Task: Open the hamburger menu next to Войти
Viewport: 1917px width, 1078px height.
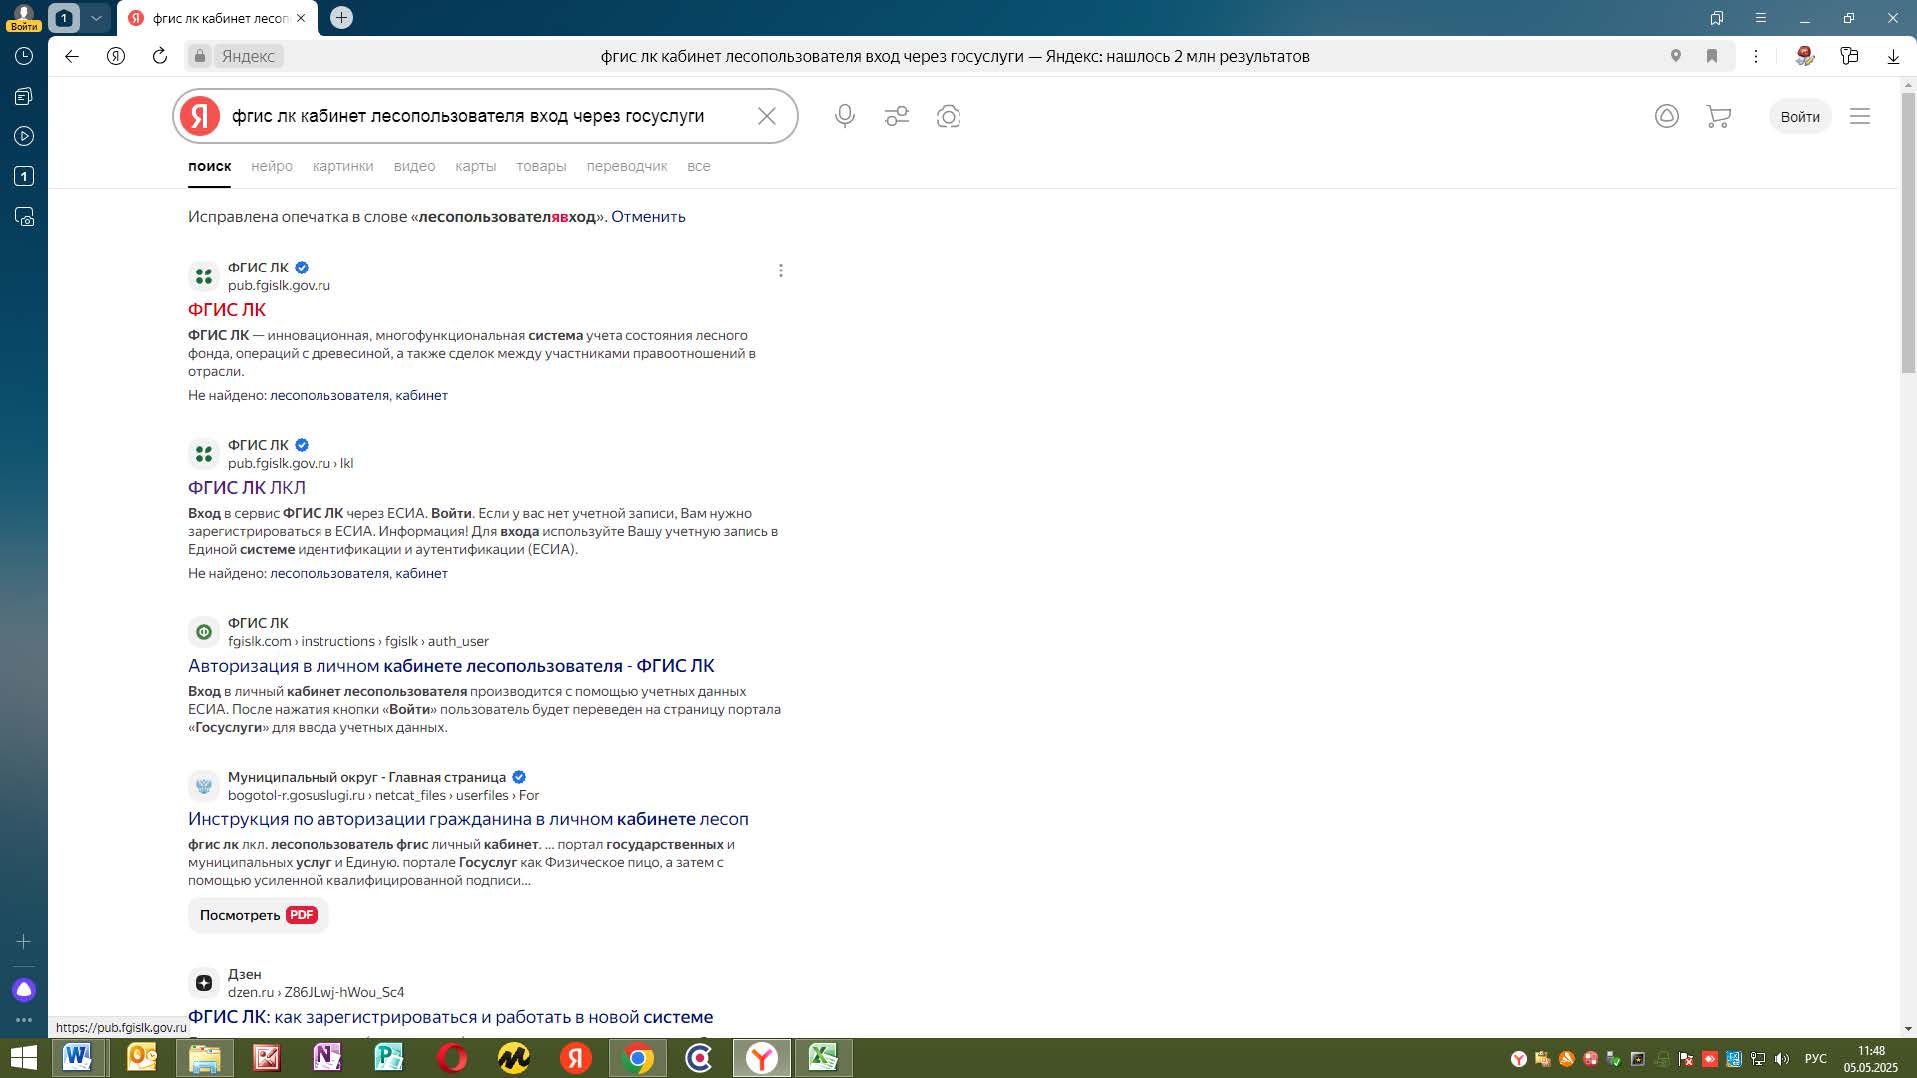Action: click(1860, 116)
